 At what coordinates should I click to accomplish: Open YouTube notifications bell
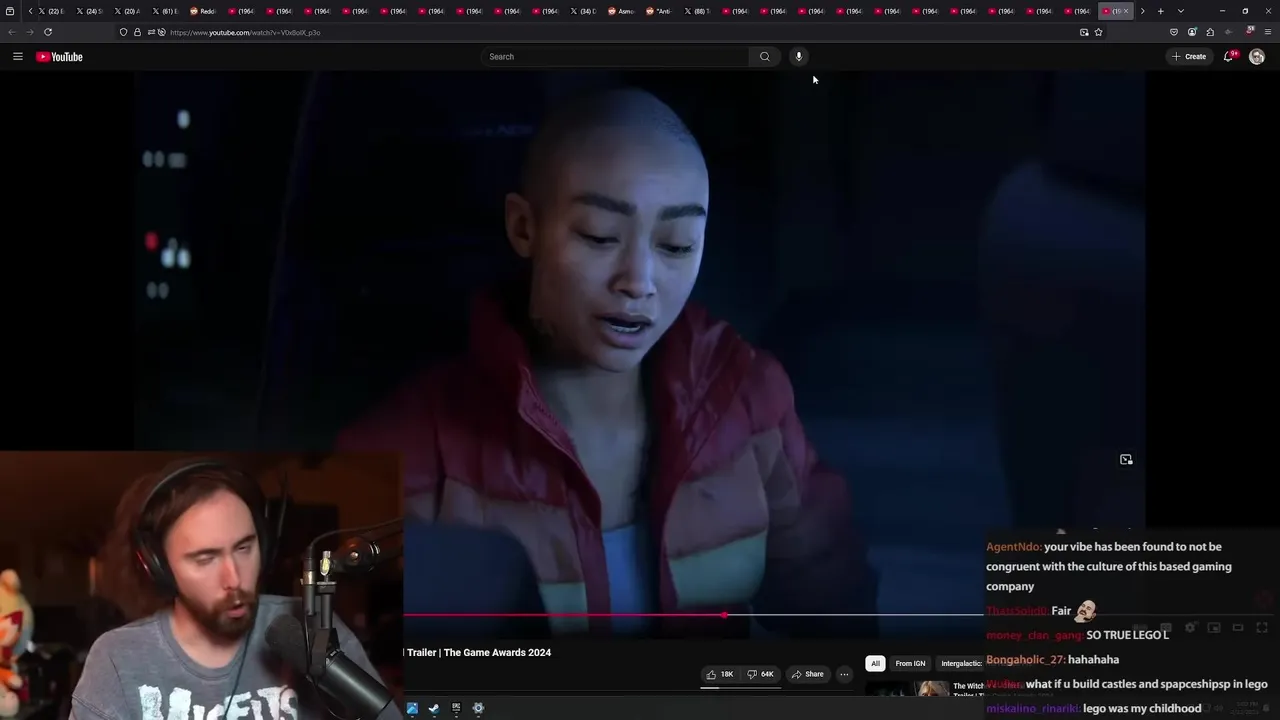tap(1229, 57)
